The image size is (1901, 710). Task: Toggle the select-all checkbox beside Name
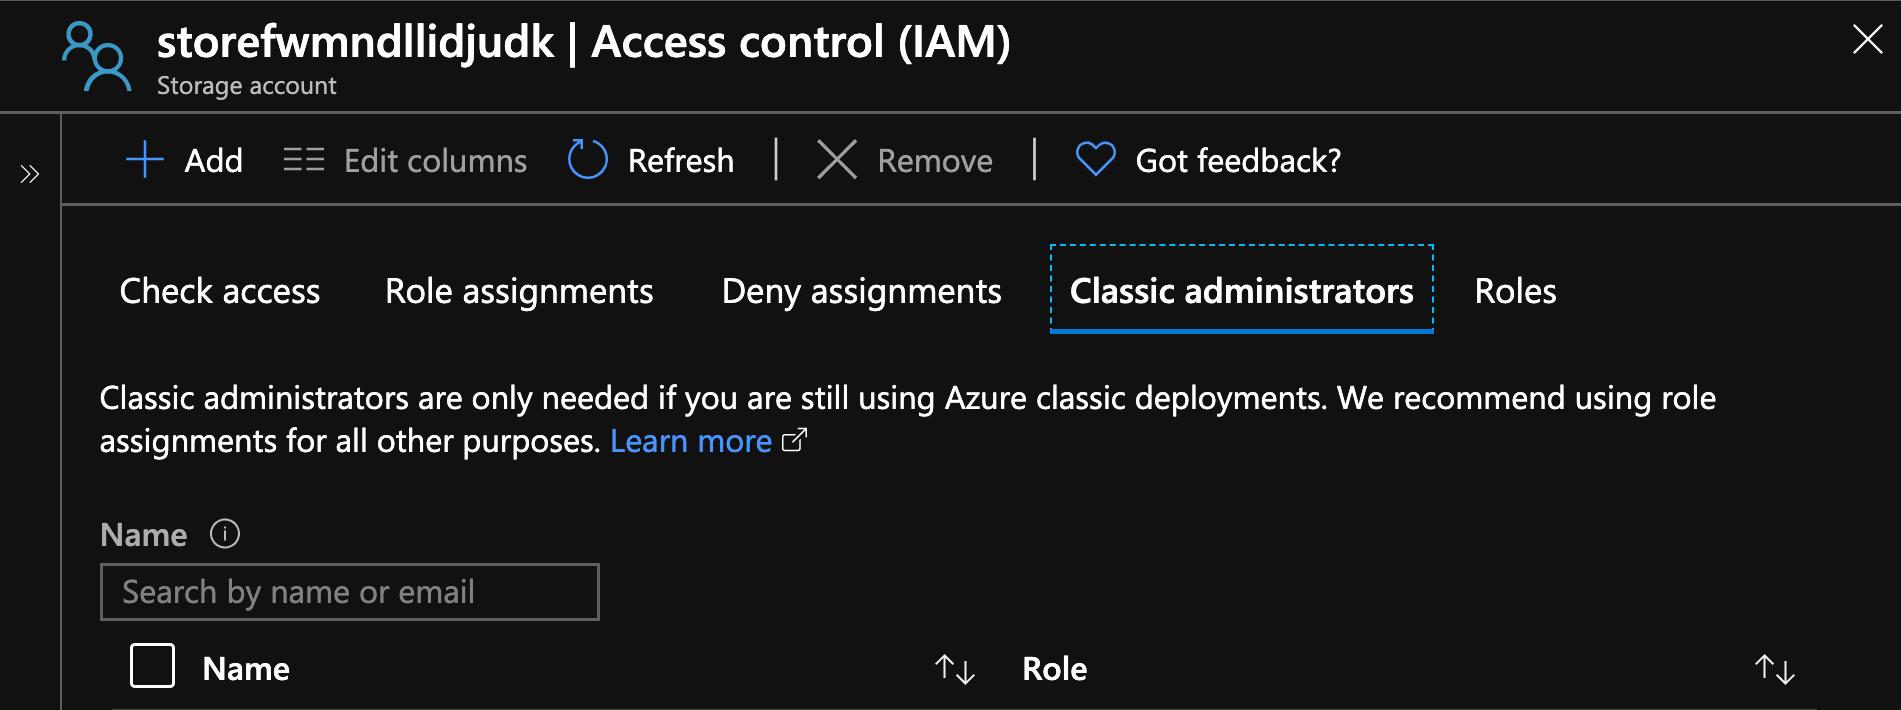tap(152, 666)
